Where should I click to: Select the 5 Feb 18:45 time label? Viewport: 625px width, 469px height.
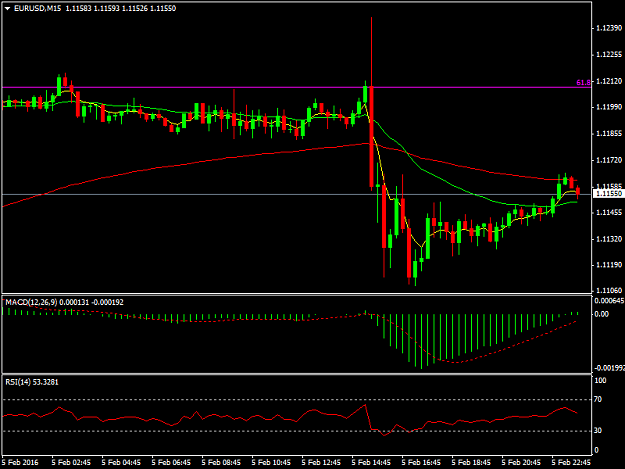coord(471,463)
